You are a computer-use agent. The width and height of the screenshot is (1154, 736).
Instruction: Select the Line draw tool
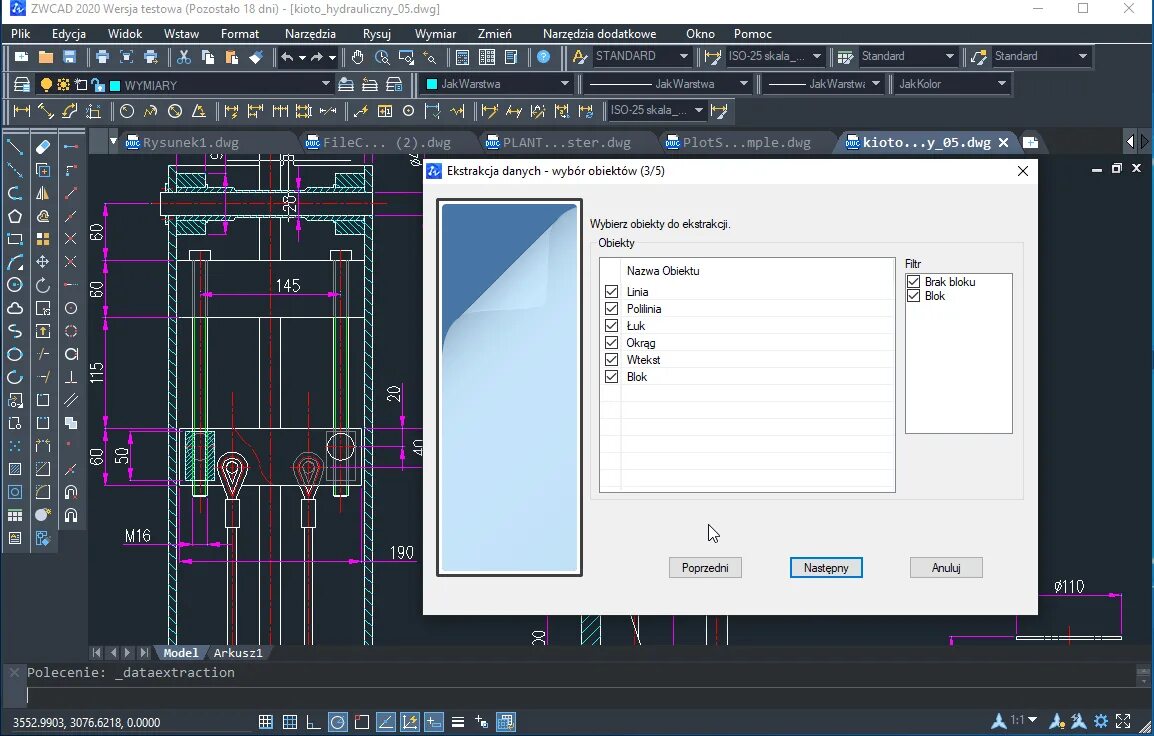[x=15, y=147]
